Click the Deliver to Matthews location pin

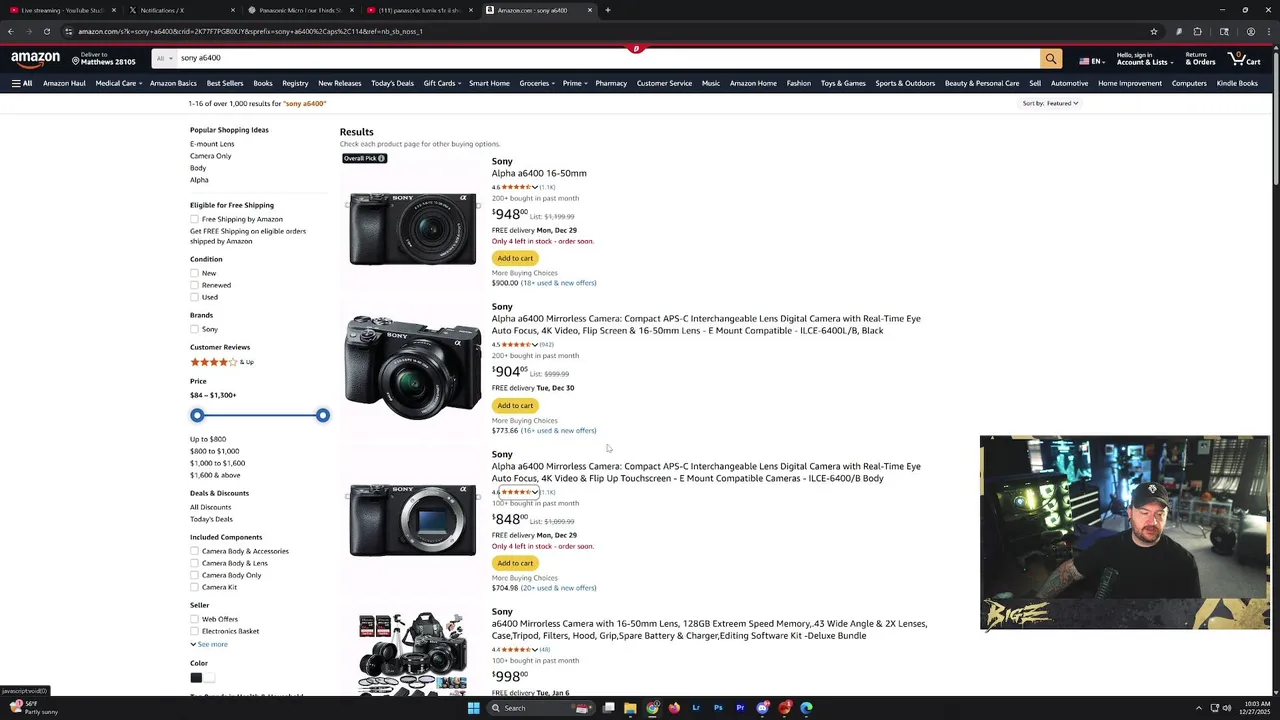point(75,61)
